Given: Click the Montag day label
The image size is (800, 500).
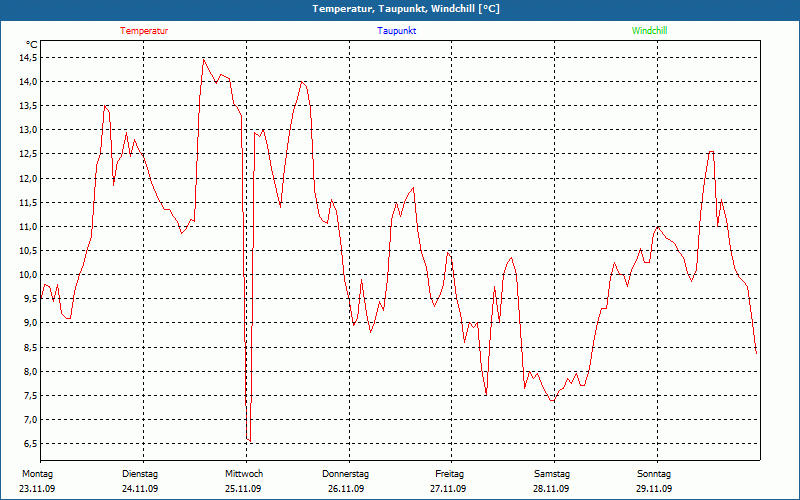Looking at the screenshot, I should coord(37,474).
